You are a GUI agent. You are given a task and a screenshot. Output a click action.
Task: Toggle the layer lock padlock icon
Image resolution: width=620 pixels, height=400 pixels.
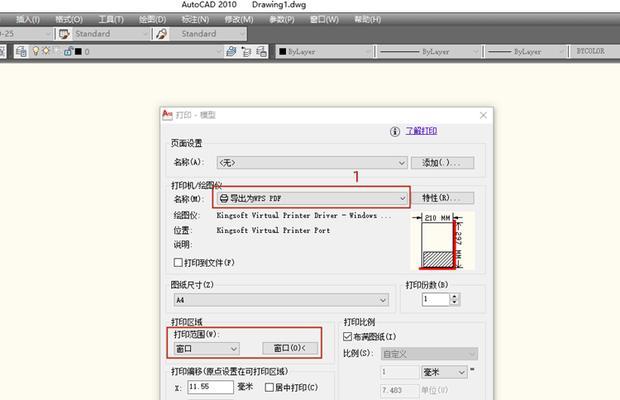tap(68, 51)
